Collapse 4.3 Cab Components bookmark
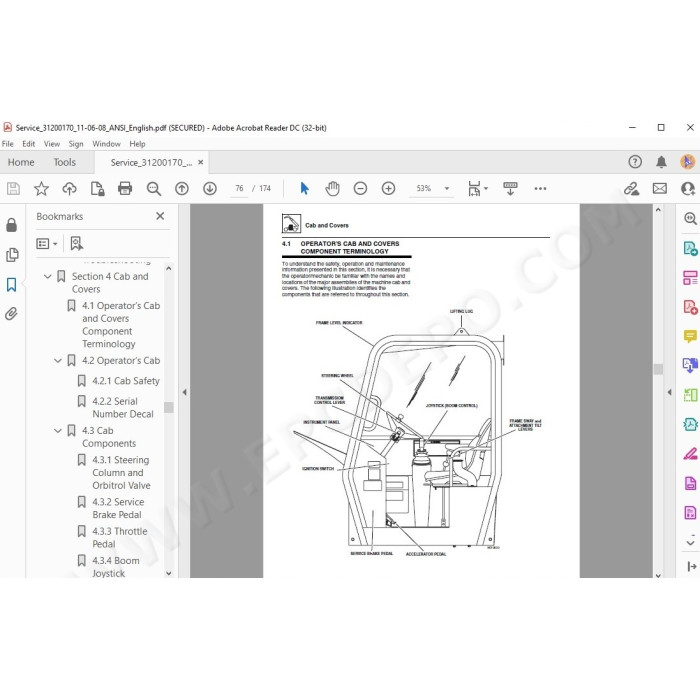The width and height of the screenshot is (700, 700). click(x=58, y=431)
